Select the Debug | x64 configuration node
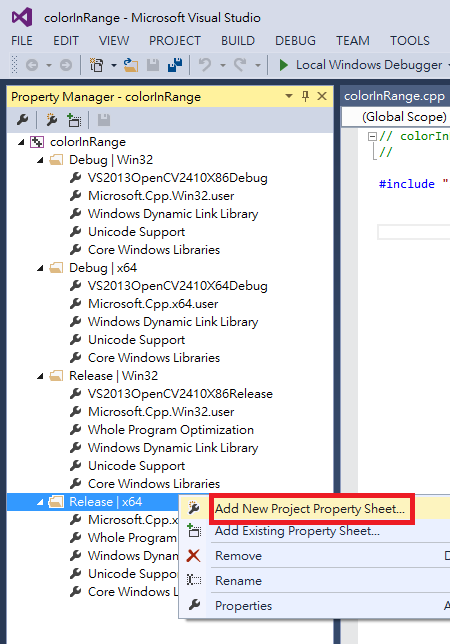 [x=103, y=268]
